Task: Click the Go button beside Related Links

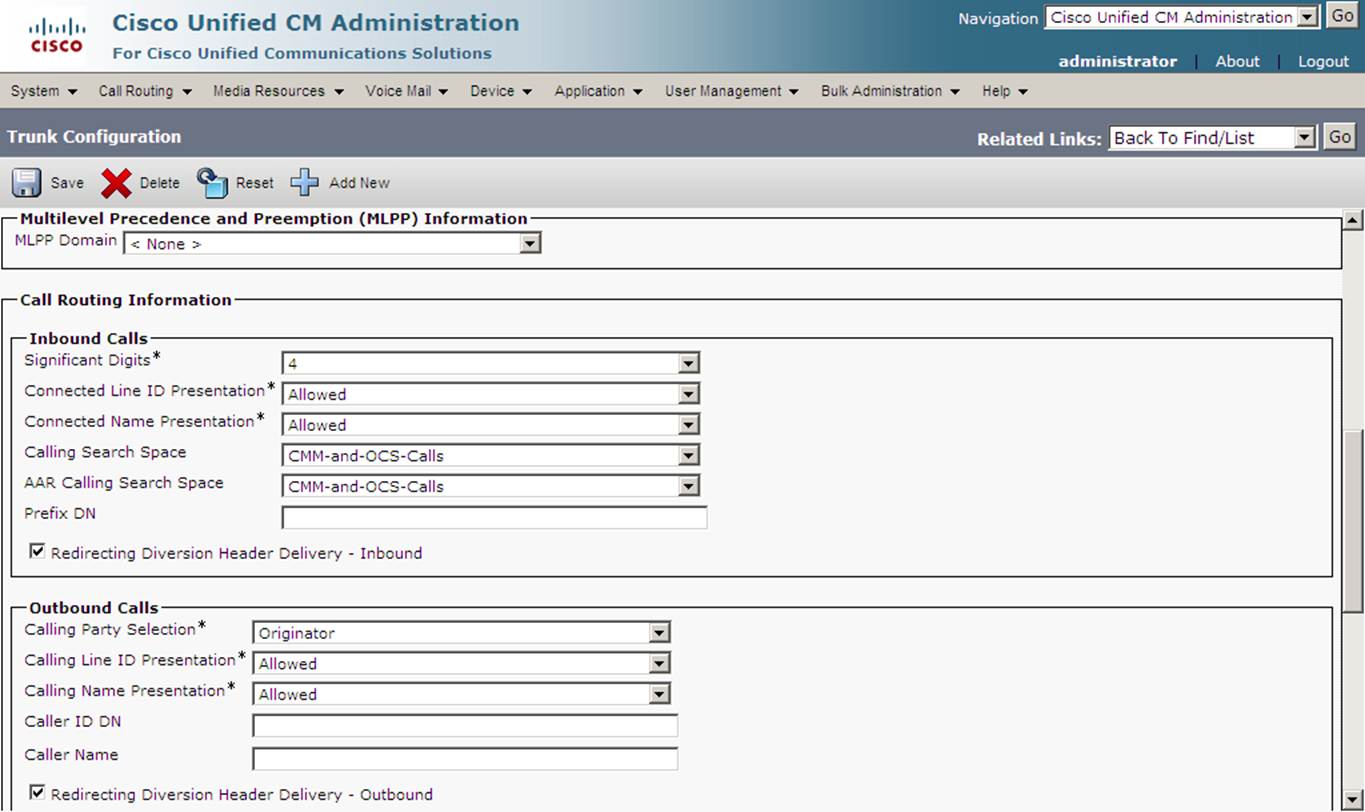Action: click(x=1339, y=138)
